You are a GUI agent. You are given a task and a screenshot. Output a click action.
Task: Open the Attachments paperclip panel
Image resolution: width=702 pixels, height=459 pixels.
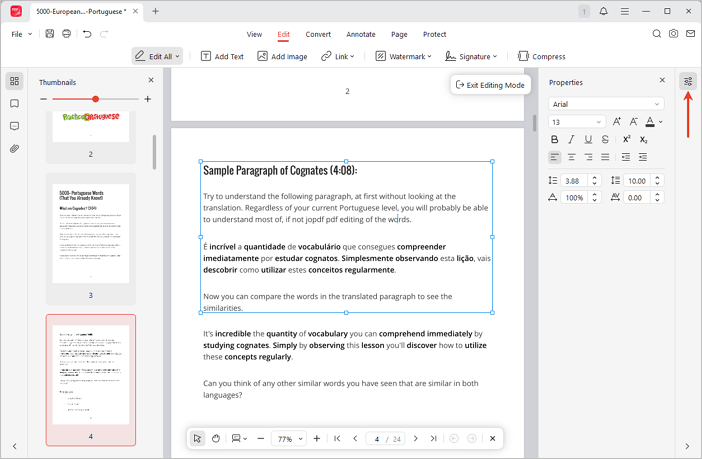point(14,149)
